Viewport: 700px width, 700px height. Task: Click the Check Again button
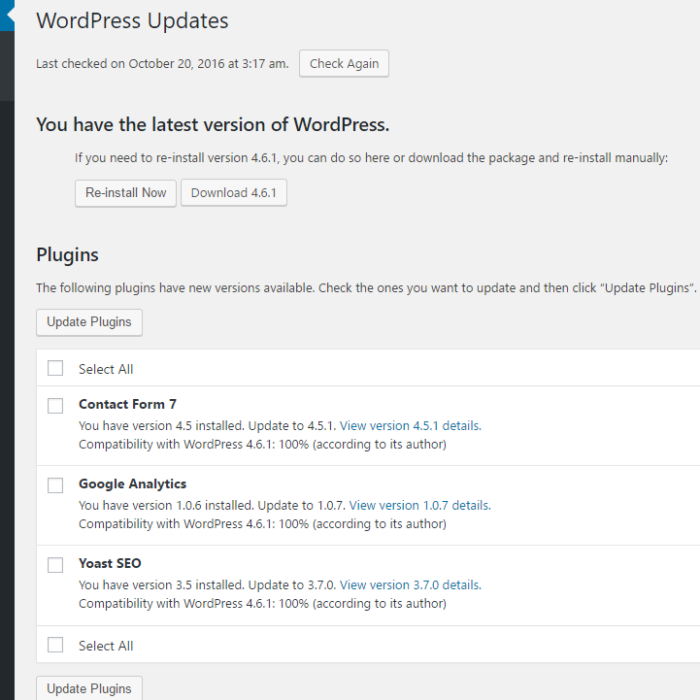[x=344, y=63]
